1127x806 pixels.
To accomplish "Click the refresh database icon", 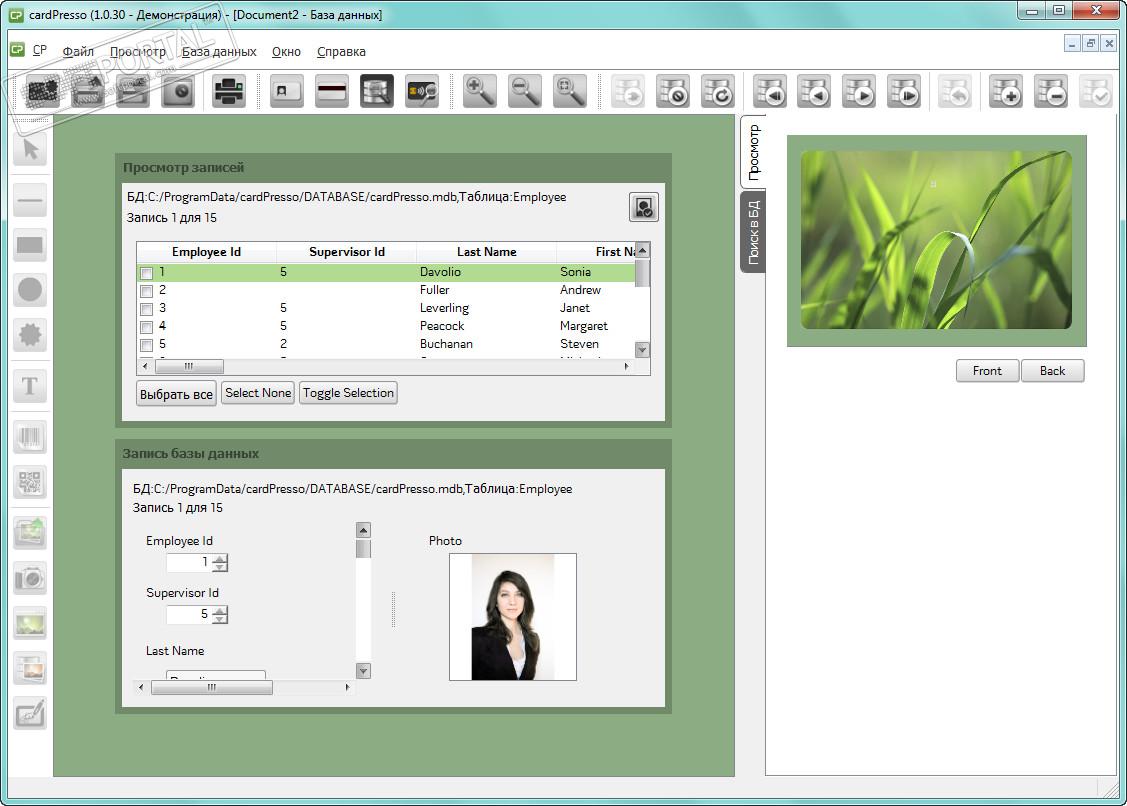I will [718, 91].
